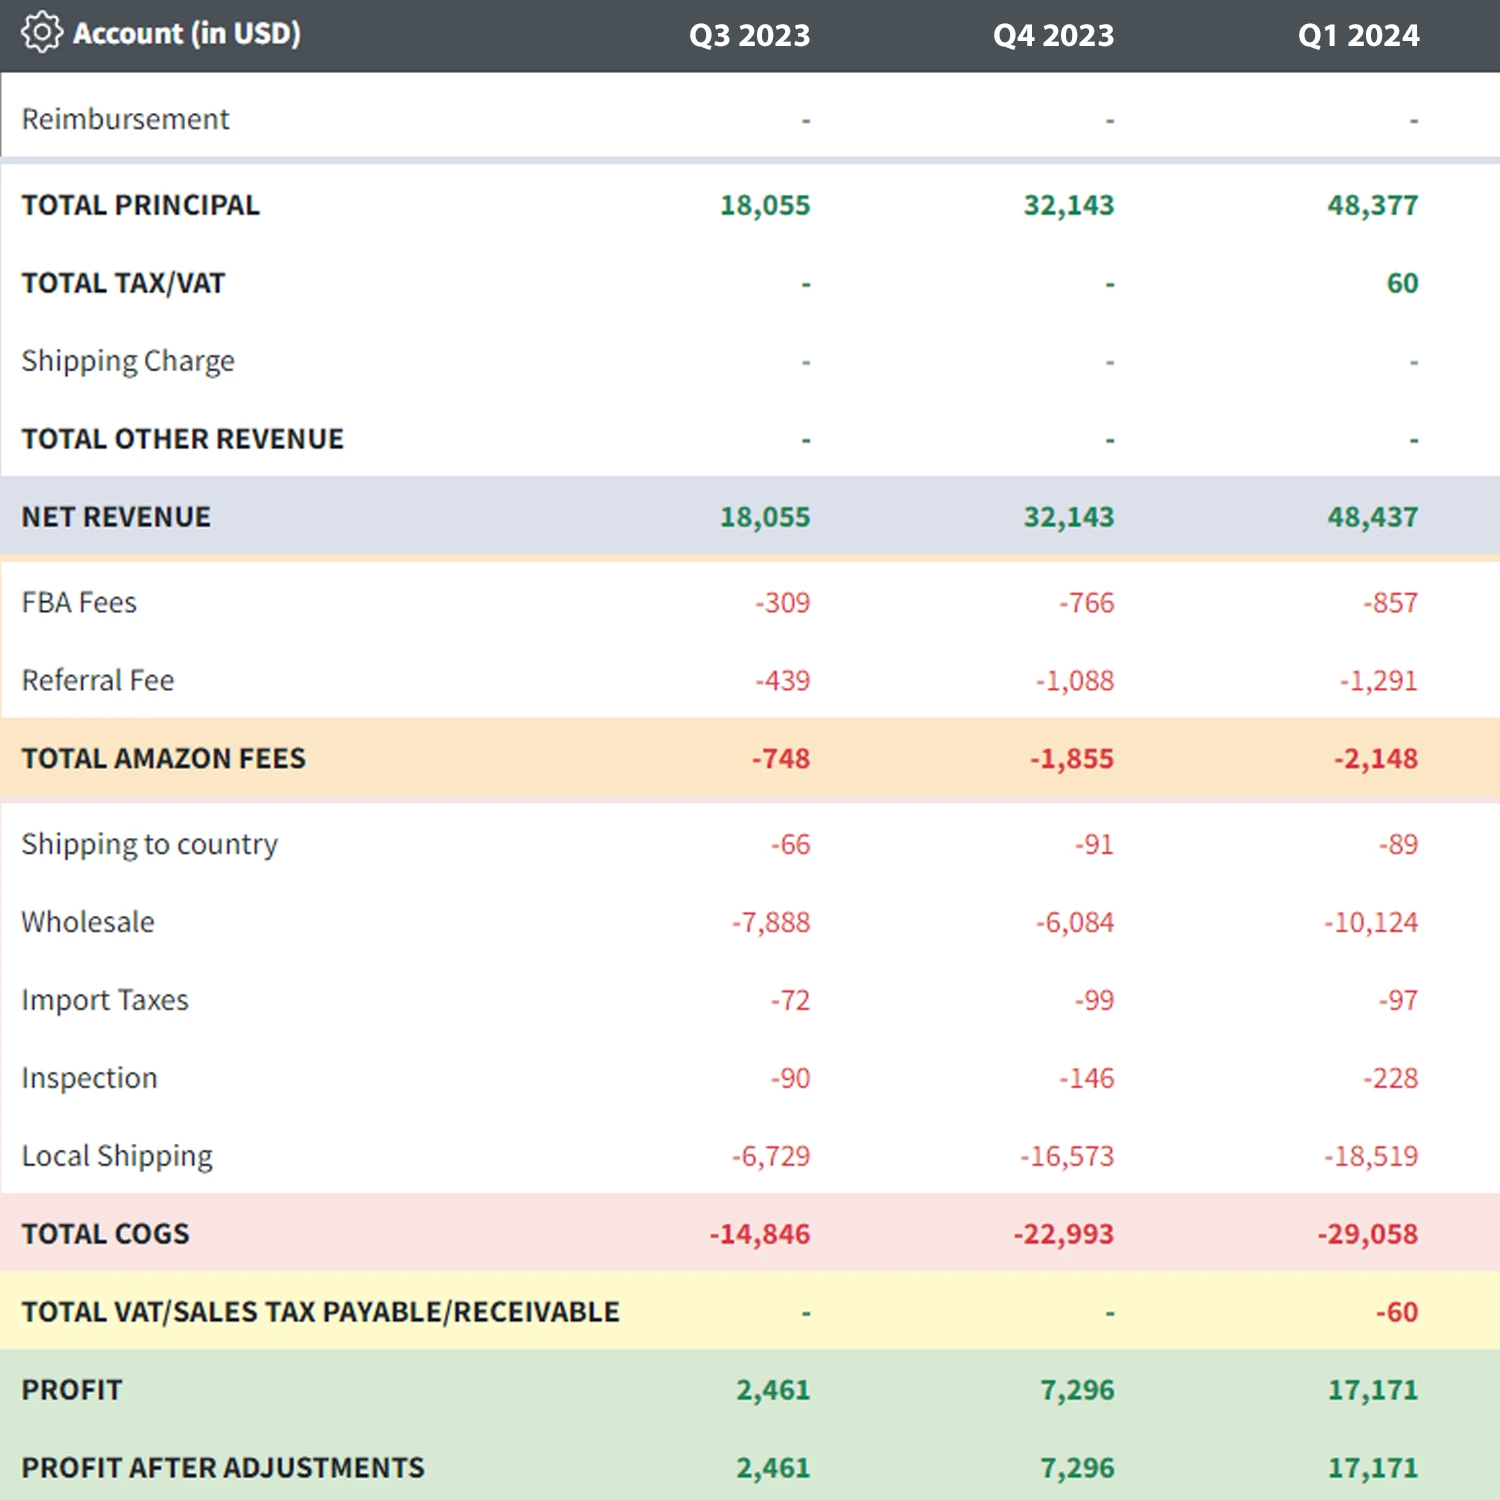
Task: Select the Wholesale row label
Action: click(88, 922)
